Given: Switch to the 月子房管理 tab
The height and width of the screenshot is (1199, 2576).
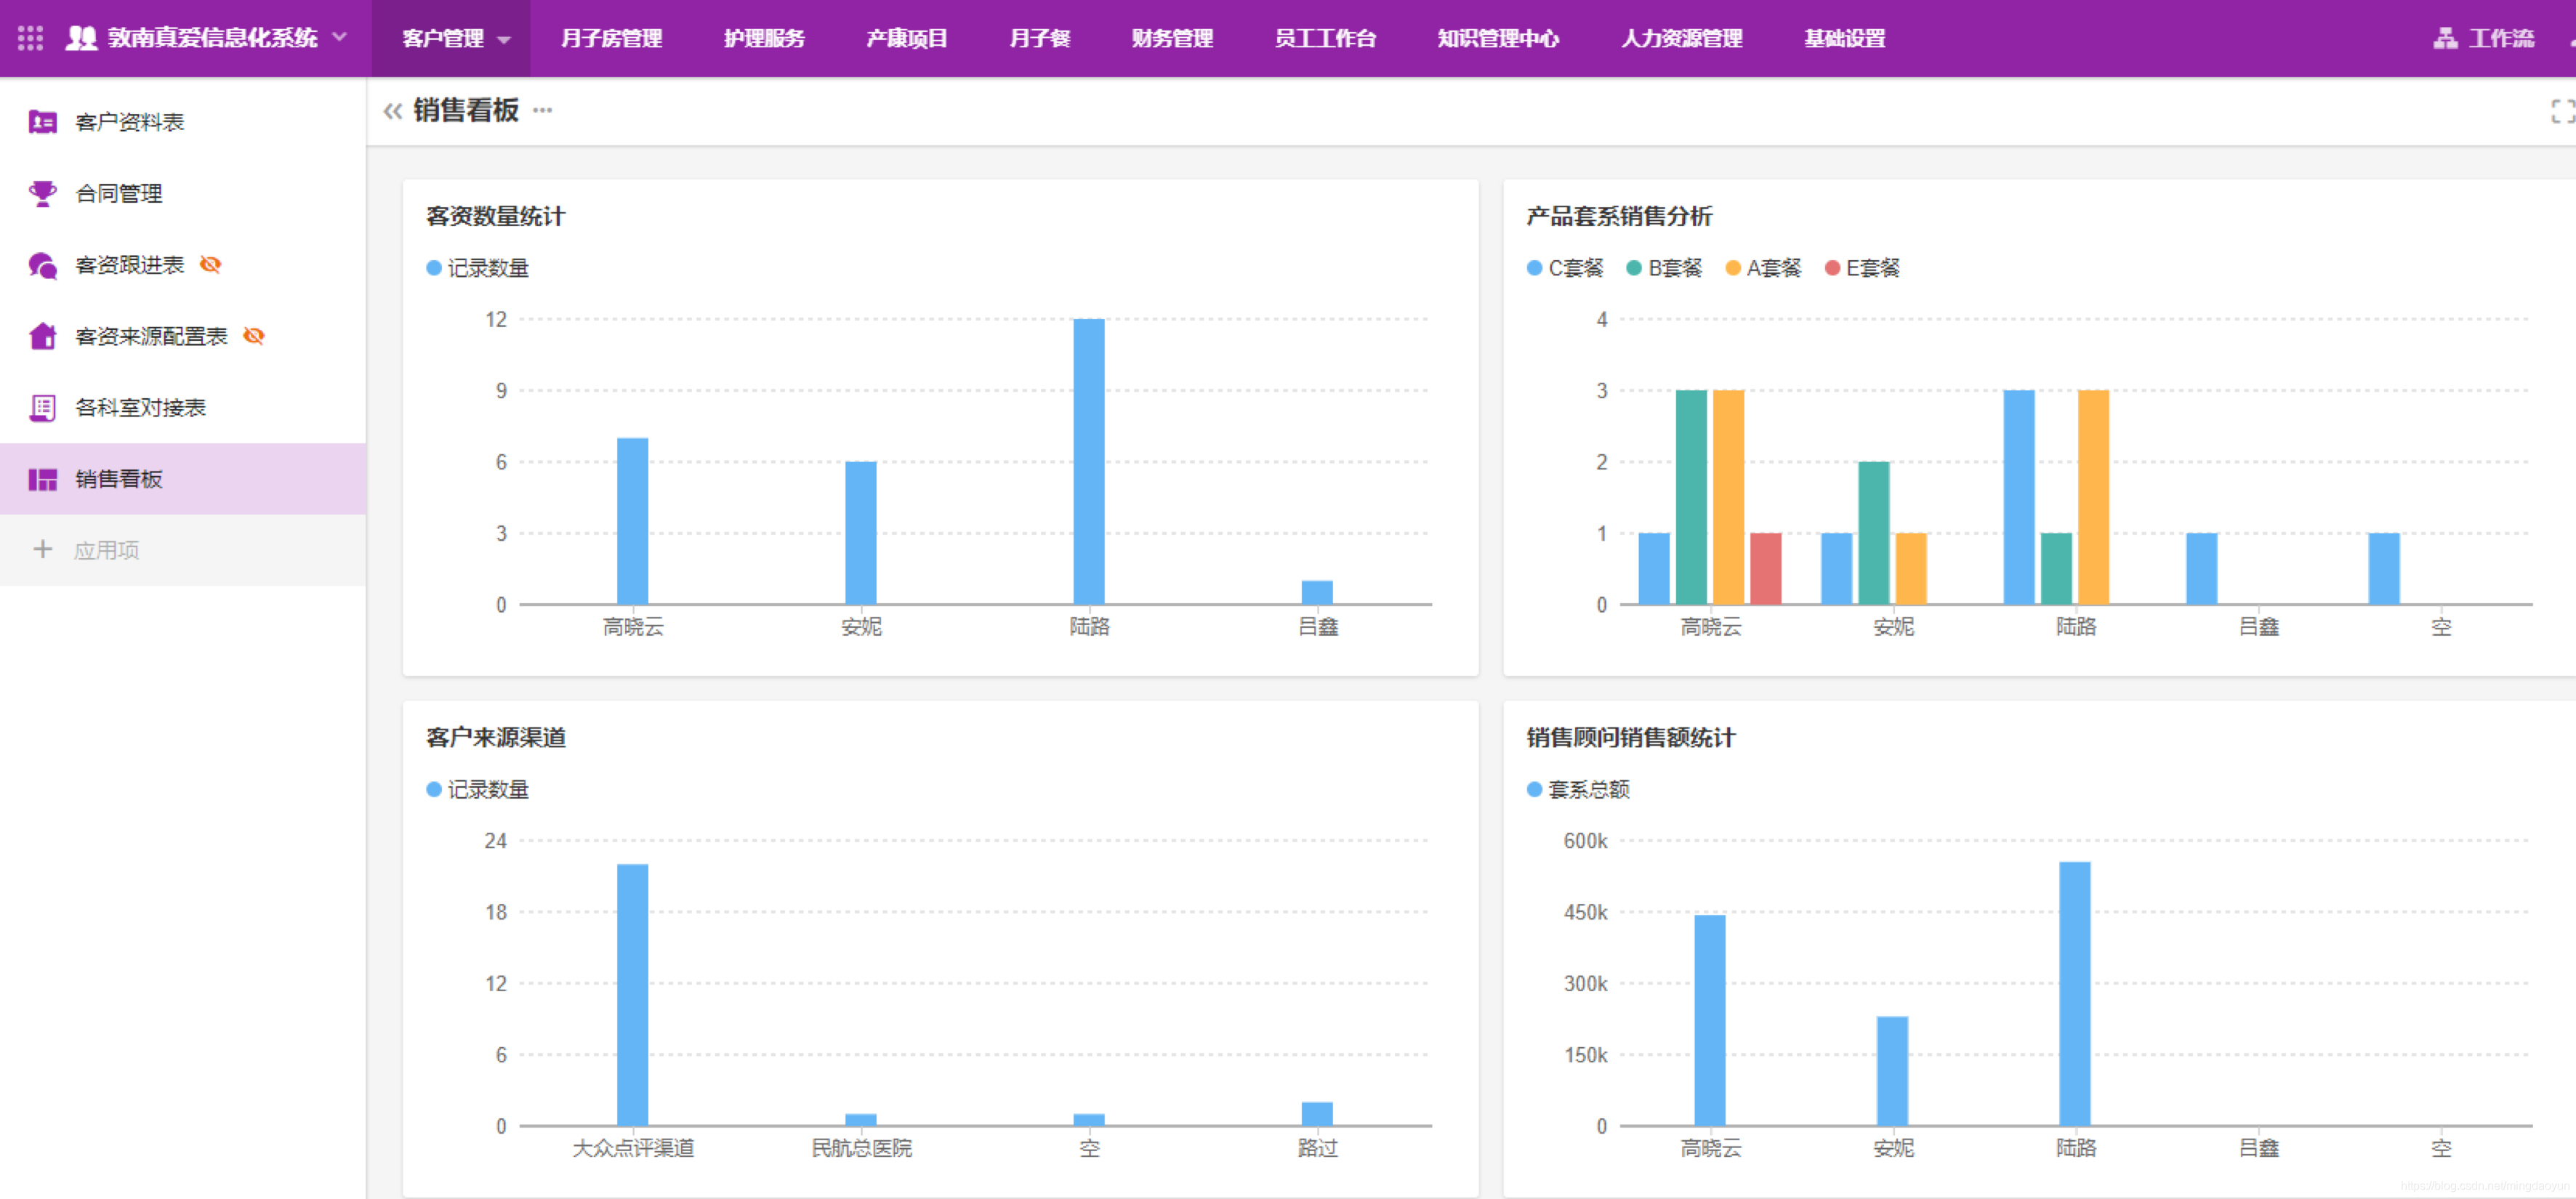Looking at the screenshot, I should [611, 38].
